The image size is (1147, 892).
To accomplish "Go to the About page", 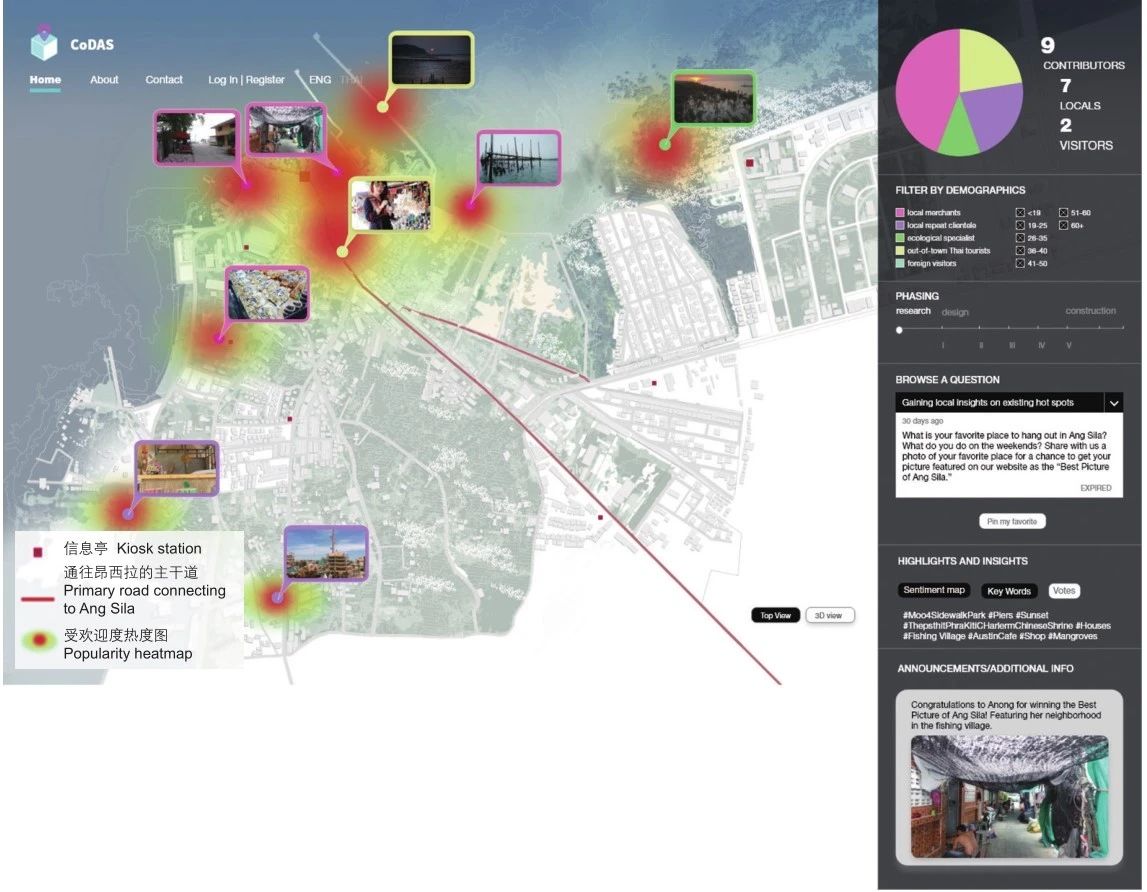I will (104, 80).
